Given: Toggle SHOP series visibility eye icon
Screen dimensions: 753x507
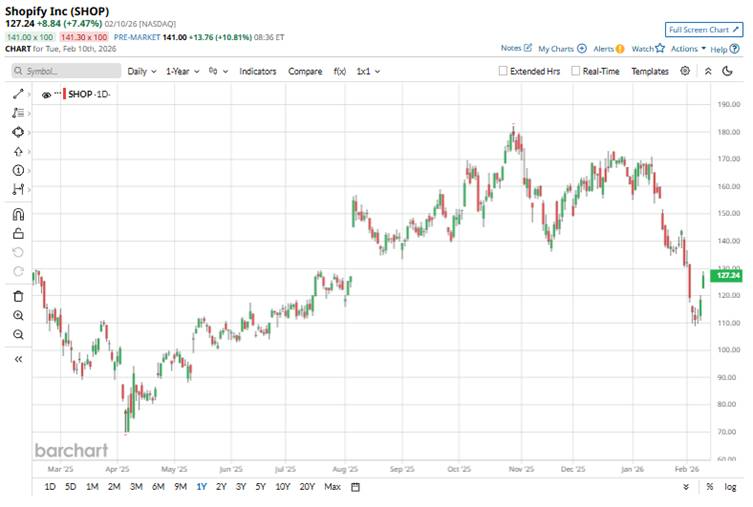Looking at the screenshot, I should (x=46, y=94).
